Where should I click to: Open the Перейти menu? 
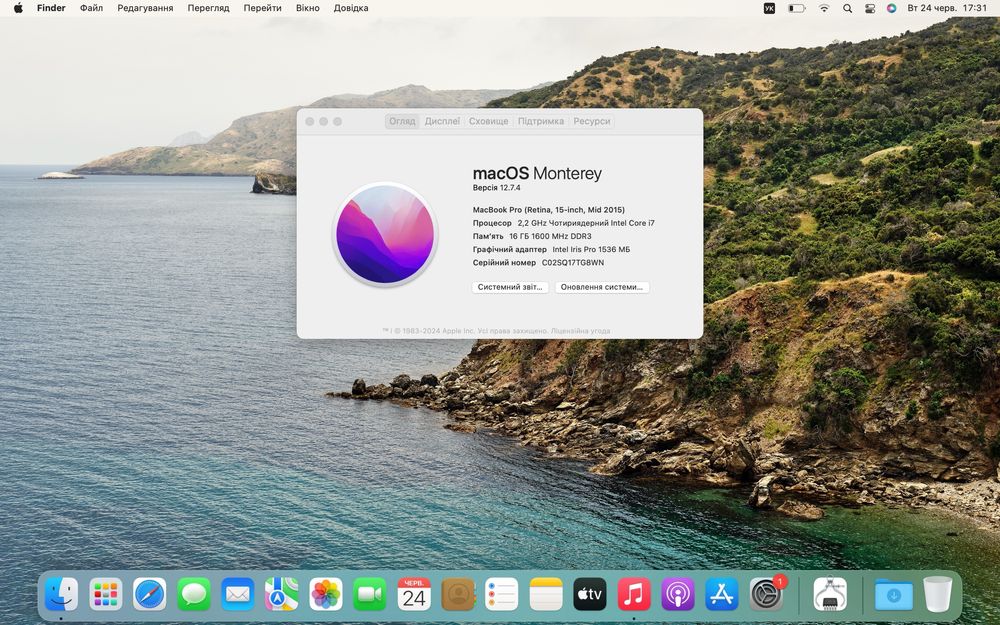(262, 8)
